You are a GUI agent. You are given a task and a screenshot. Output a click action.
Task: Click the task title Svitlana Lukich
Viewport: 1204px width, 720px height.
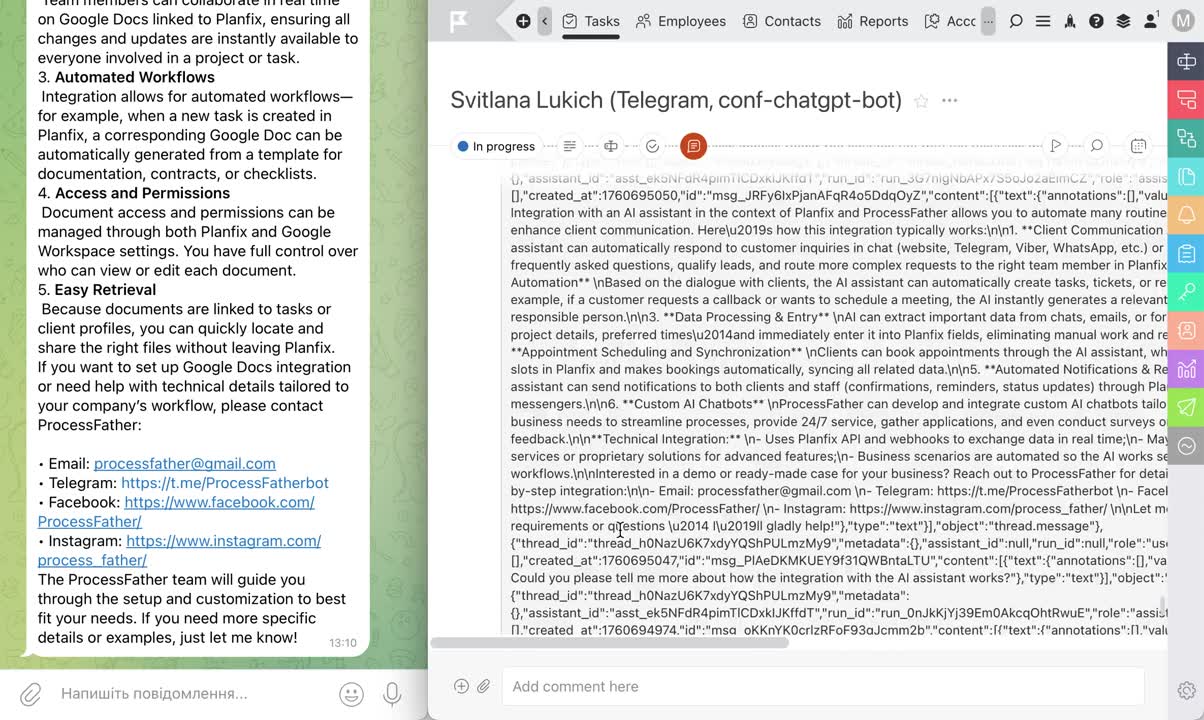(x=676, y=100)
